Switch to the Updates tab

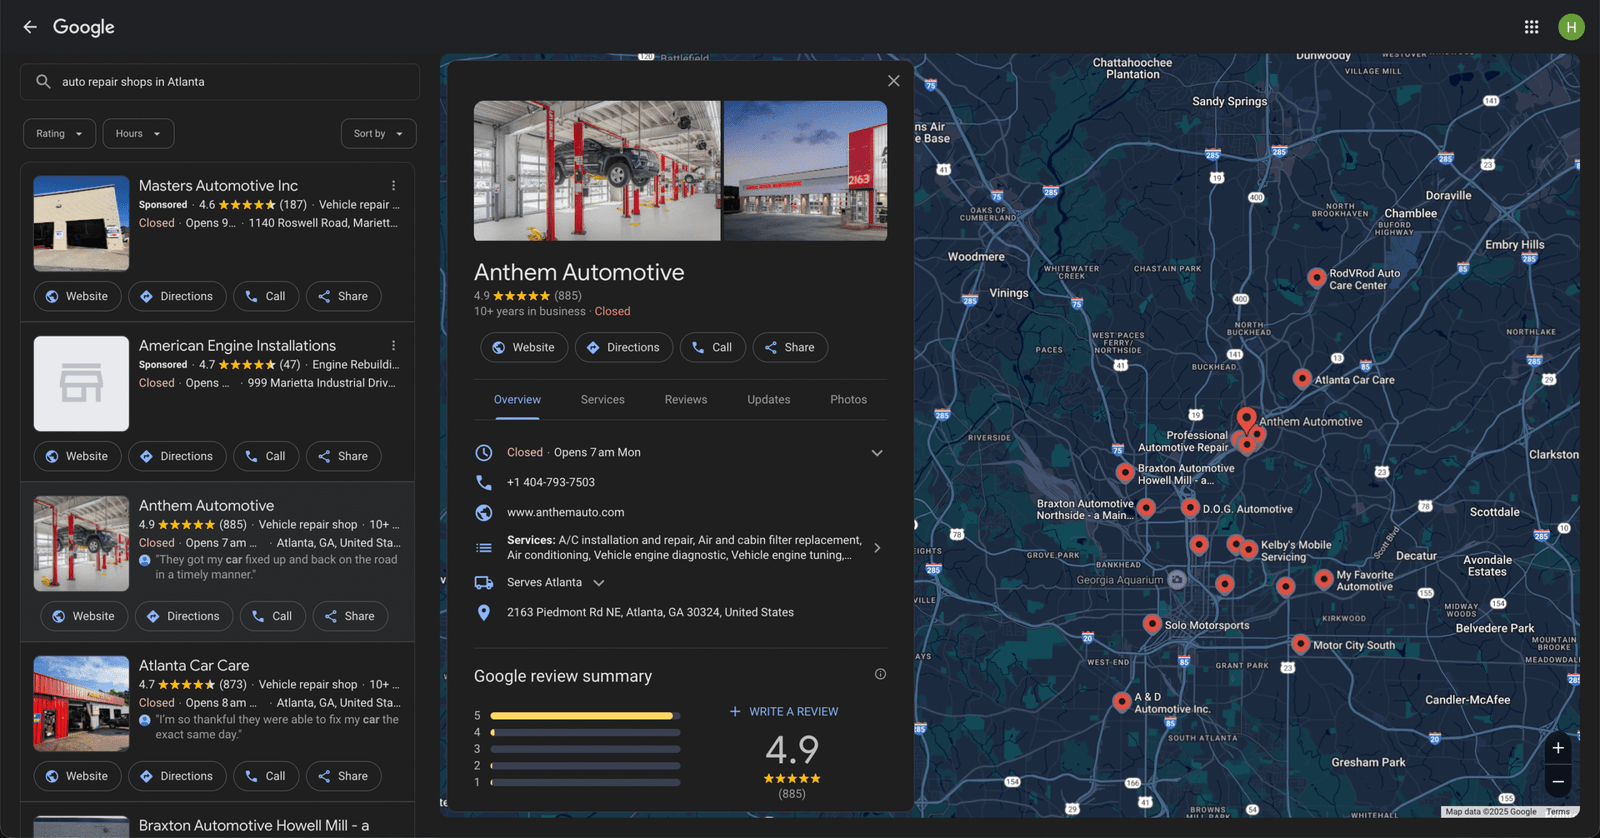coord(769,400)
